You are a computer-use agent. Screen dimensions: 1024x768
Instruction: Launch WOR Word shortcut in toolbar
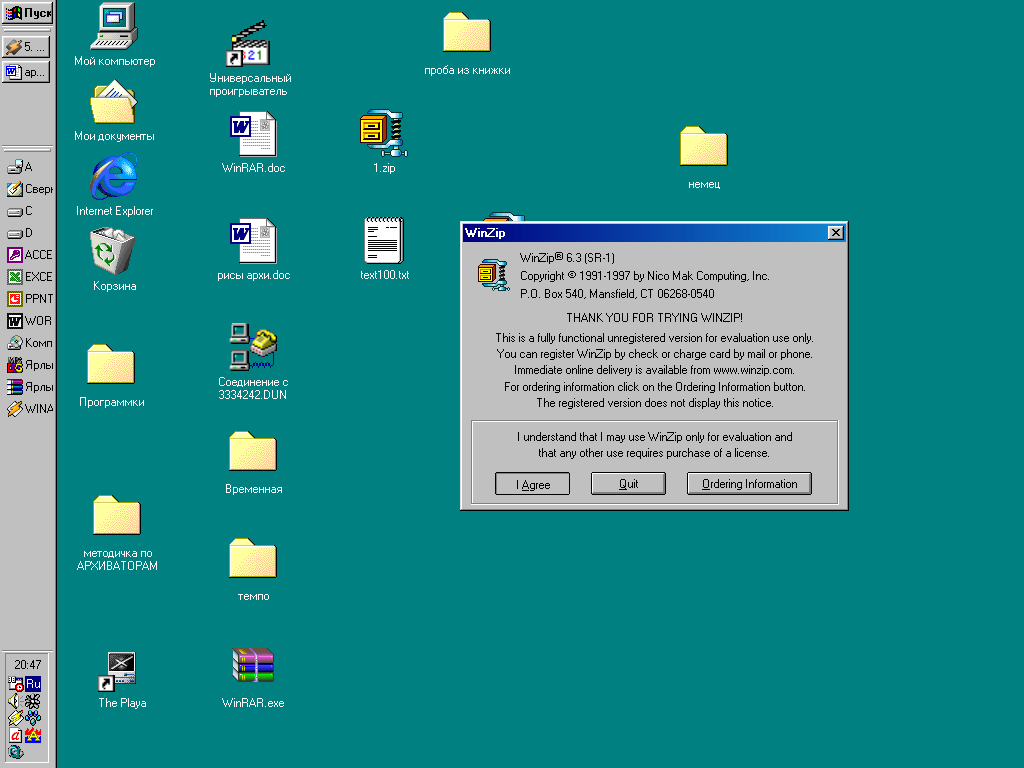(29, 321)
